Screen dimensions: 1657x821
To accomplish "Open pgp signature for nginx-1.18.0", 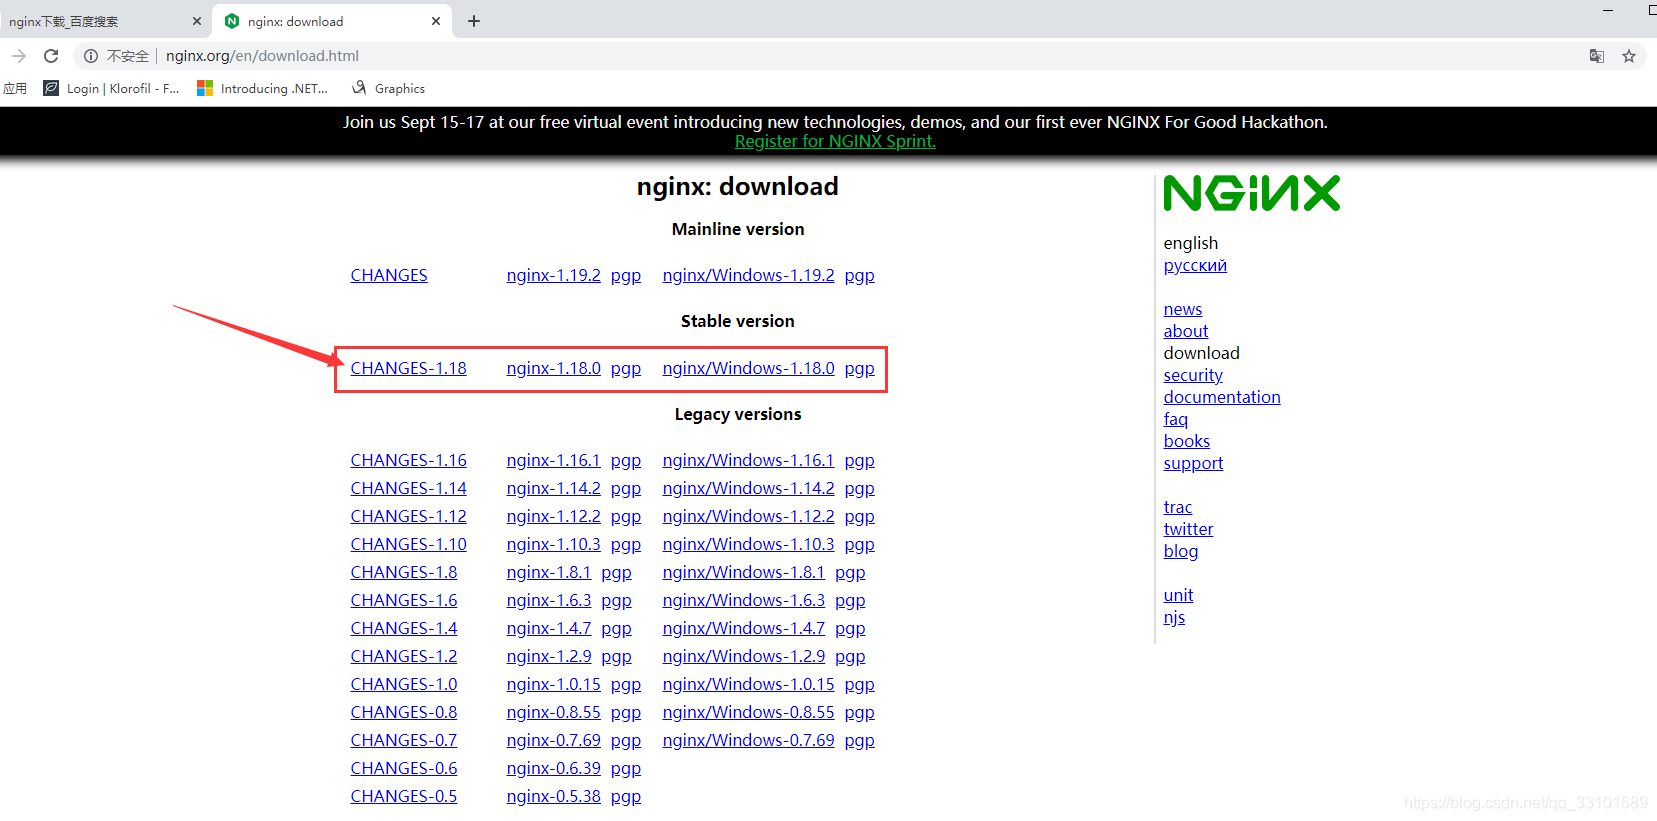I will [x=626, y=369].
